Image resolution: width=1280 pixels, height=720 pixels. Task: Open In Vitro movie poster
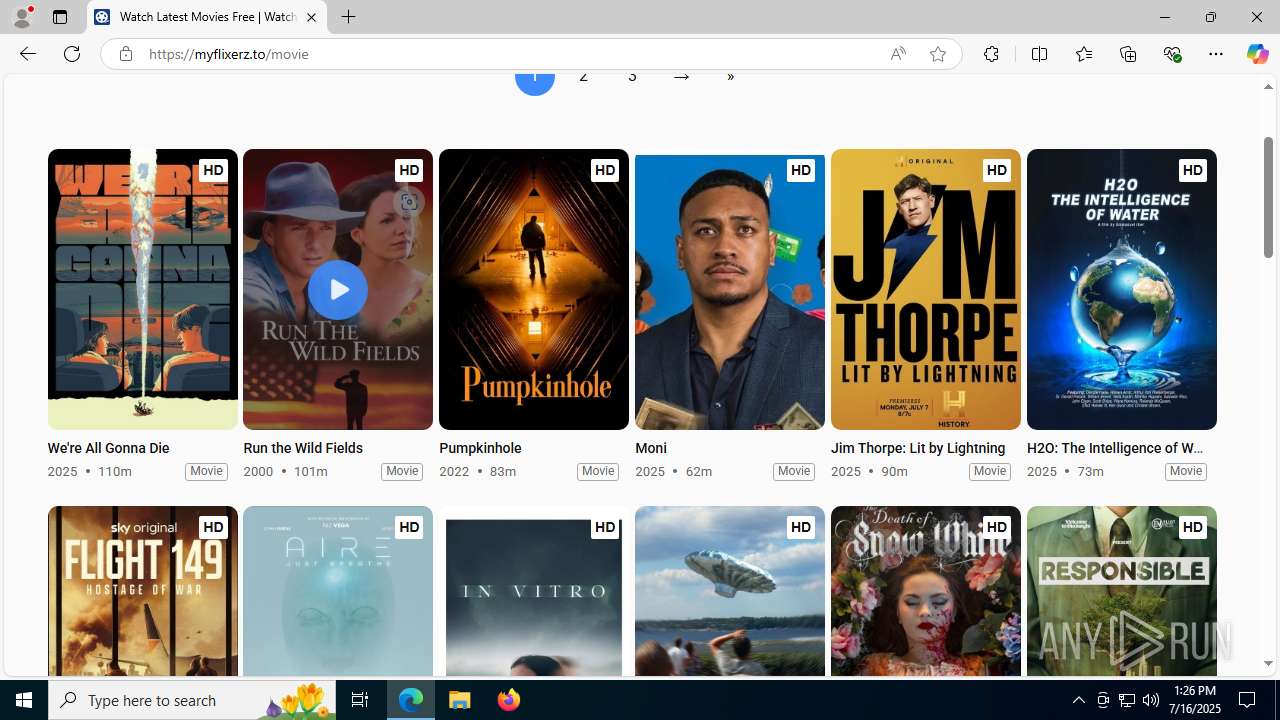pyautogui.click(x=534, y=591)
